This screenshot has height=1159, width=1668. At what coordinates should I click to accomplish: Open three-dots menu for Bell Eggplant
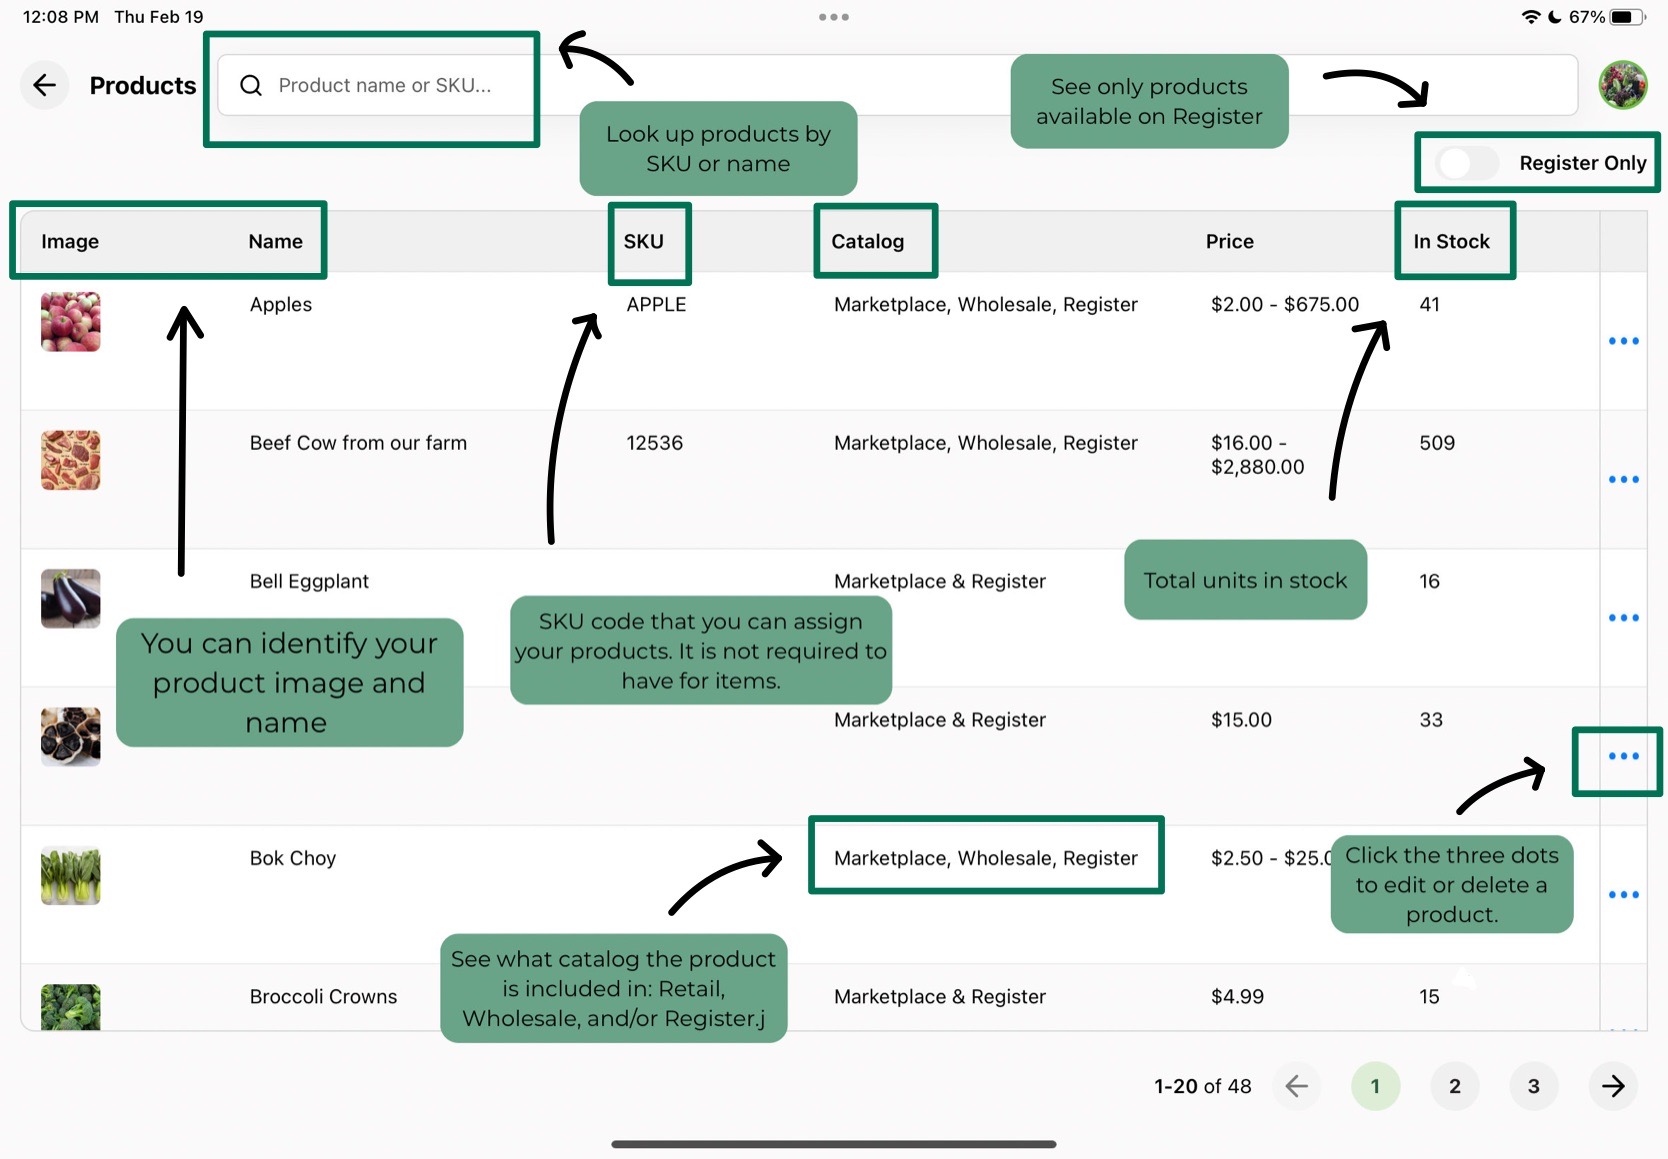pyautogui.click(x=1623, y=618)
